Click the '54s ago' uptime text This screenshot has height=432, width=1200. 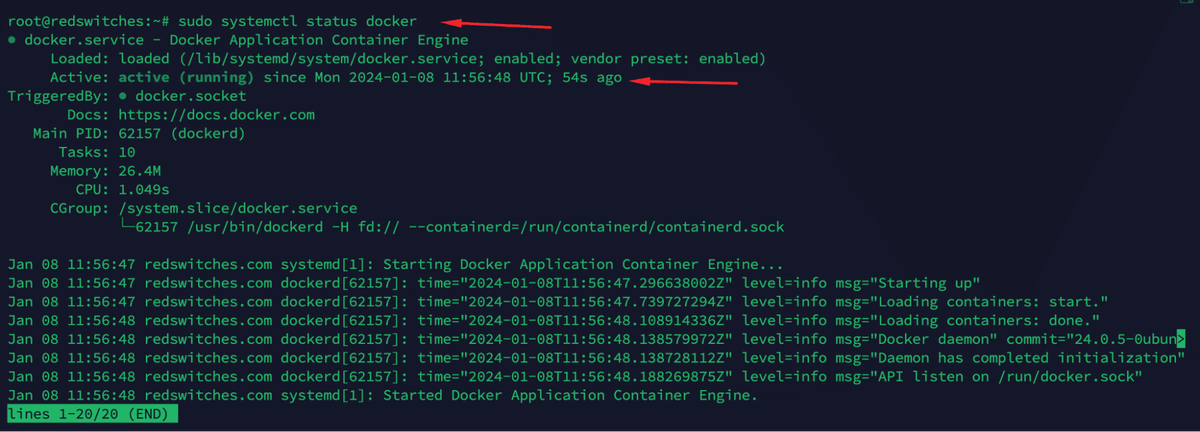591,77
